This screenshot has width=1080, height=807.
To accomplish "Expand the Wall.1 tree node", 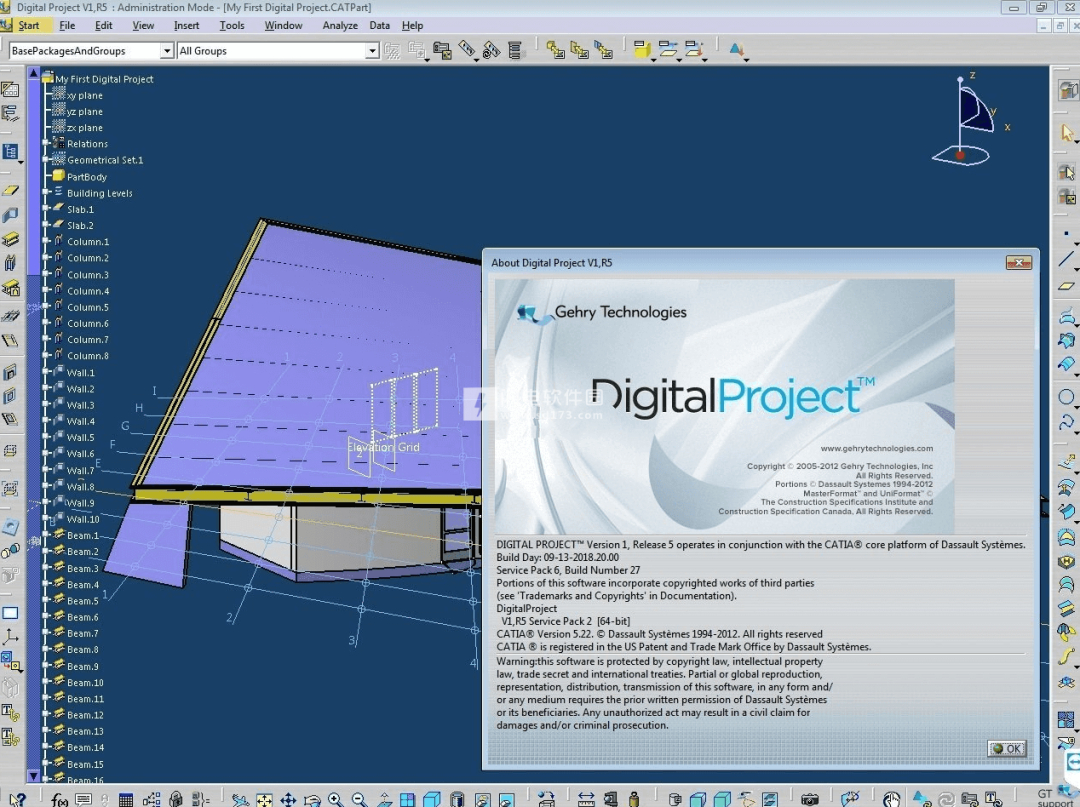I will pyautogui.click(x=45, y=372).
